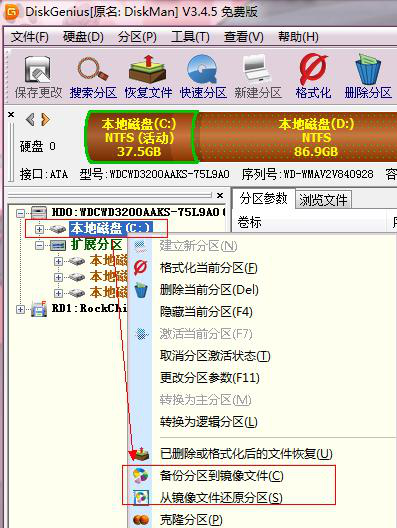Click the gray previous-disk arrow near 硬盘 0

click(x=30, y=120)
